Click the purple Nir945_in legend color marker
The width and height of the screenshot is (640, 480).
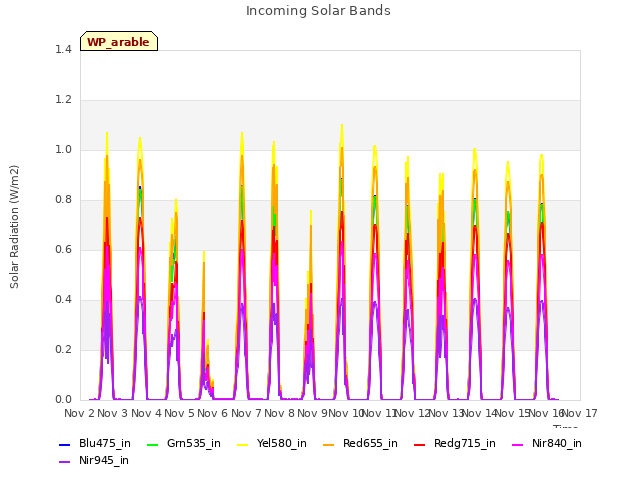click(64, 462)
